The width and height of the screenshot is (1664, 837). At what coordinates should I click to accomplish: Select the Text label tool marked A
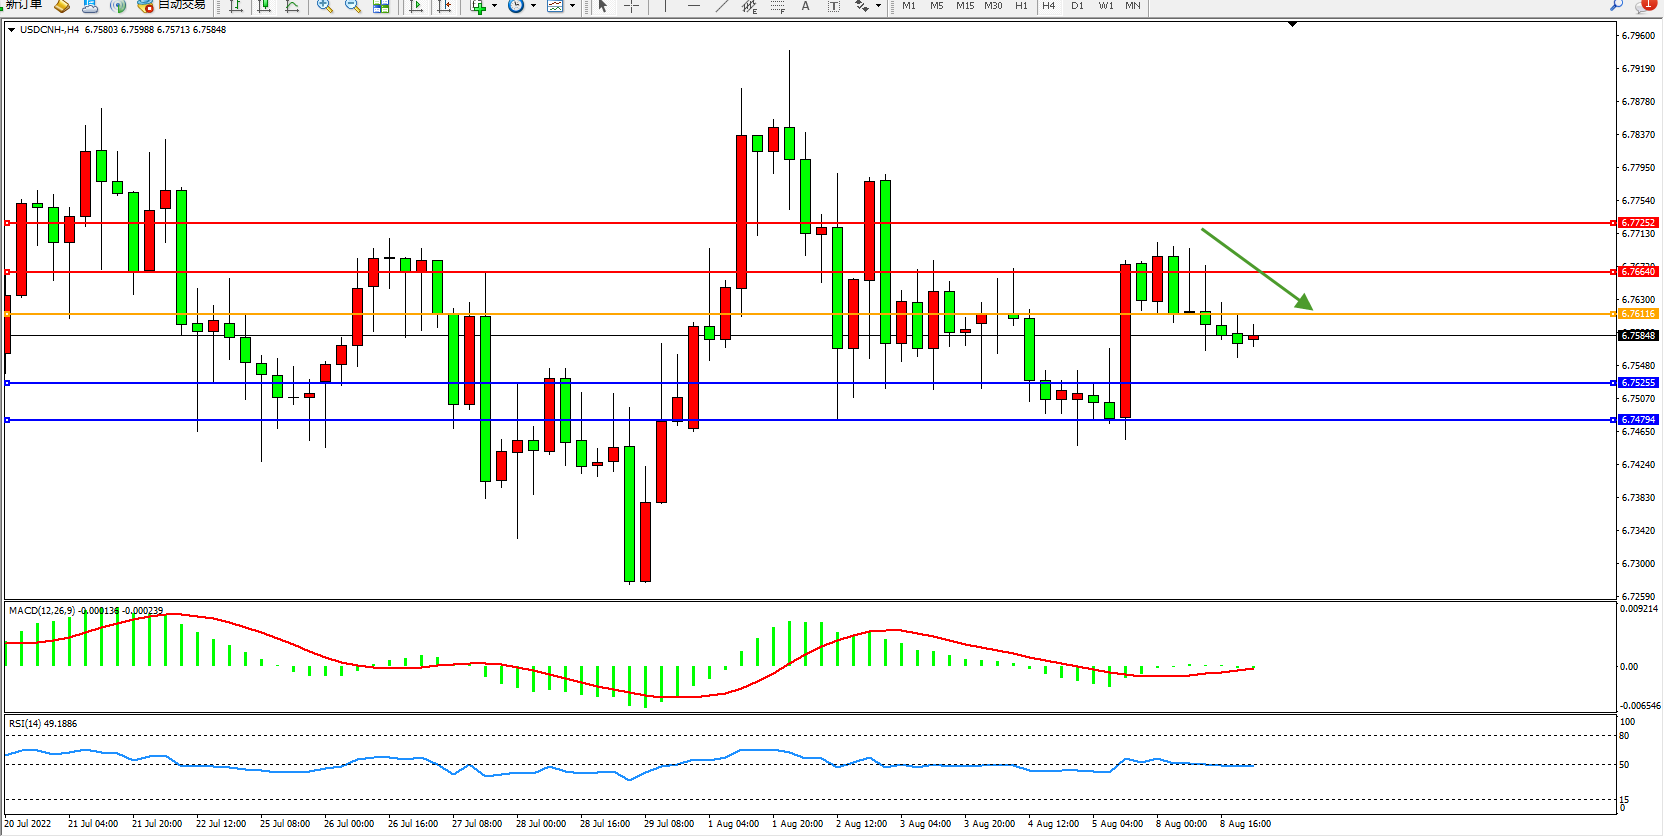point(805,6)
